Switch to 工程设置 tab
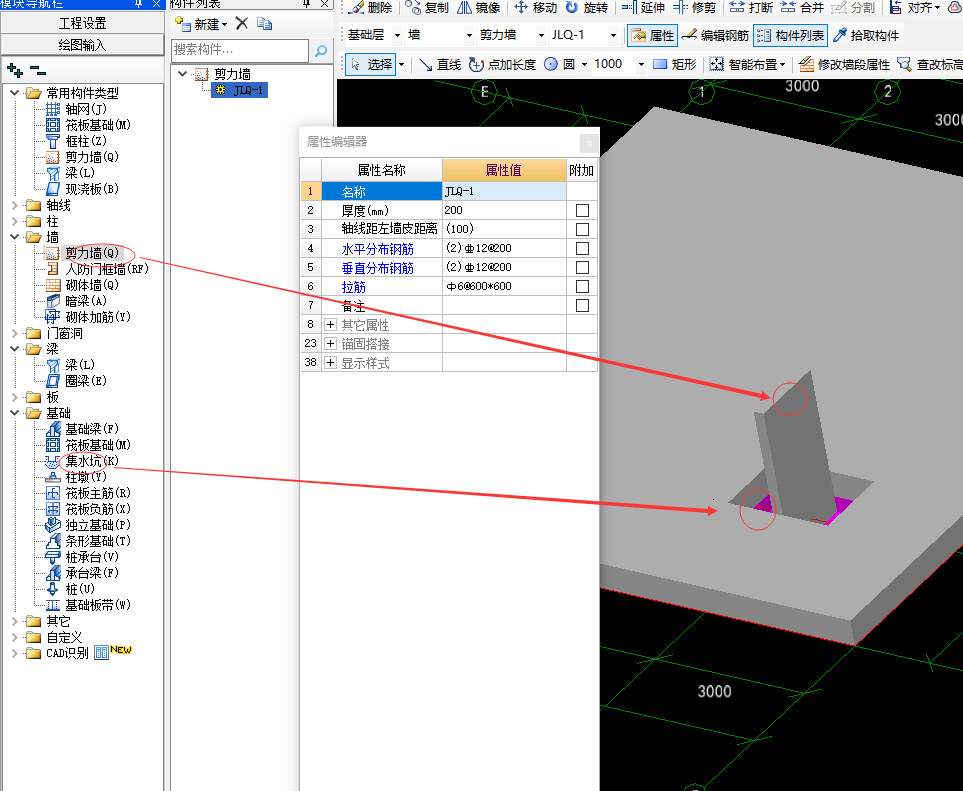Viewport: 963px width, 791px height. click(83, 23)
